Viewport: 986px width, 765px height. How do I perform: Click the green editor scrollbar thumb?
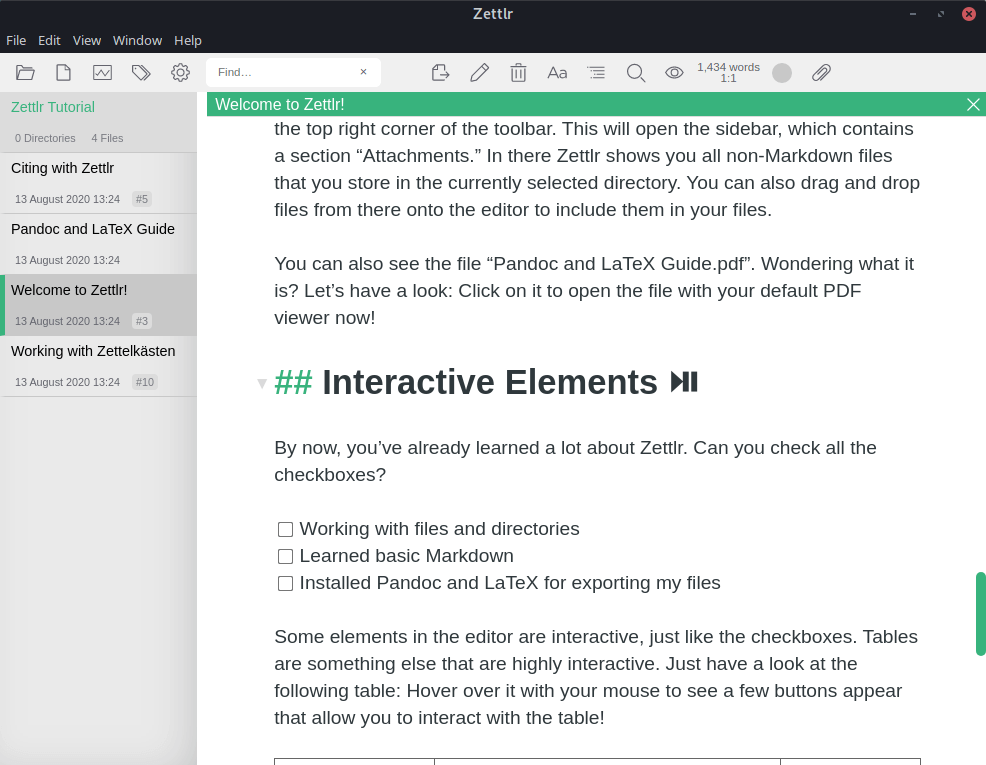(x=980, y=614)
